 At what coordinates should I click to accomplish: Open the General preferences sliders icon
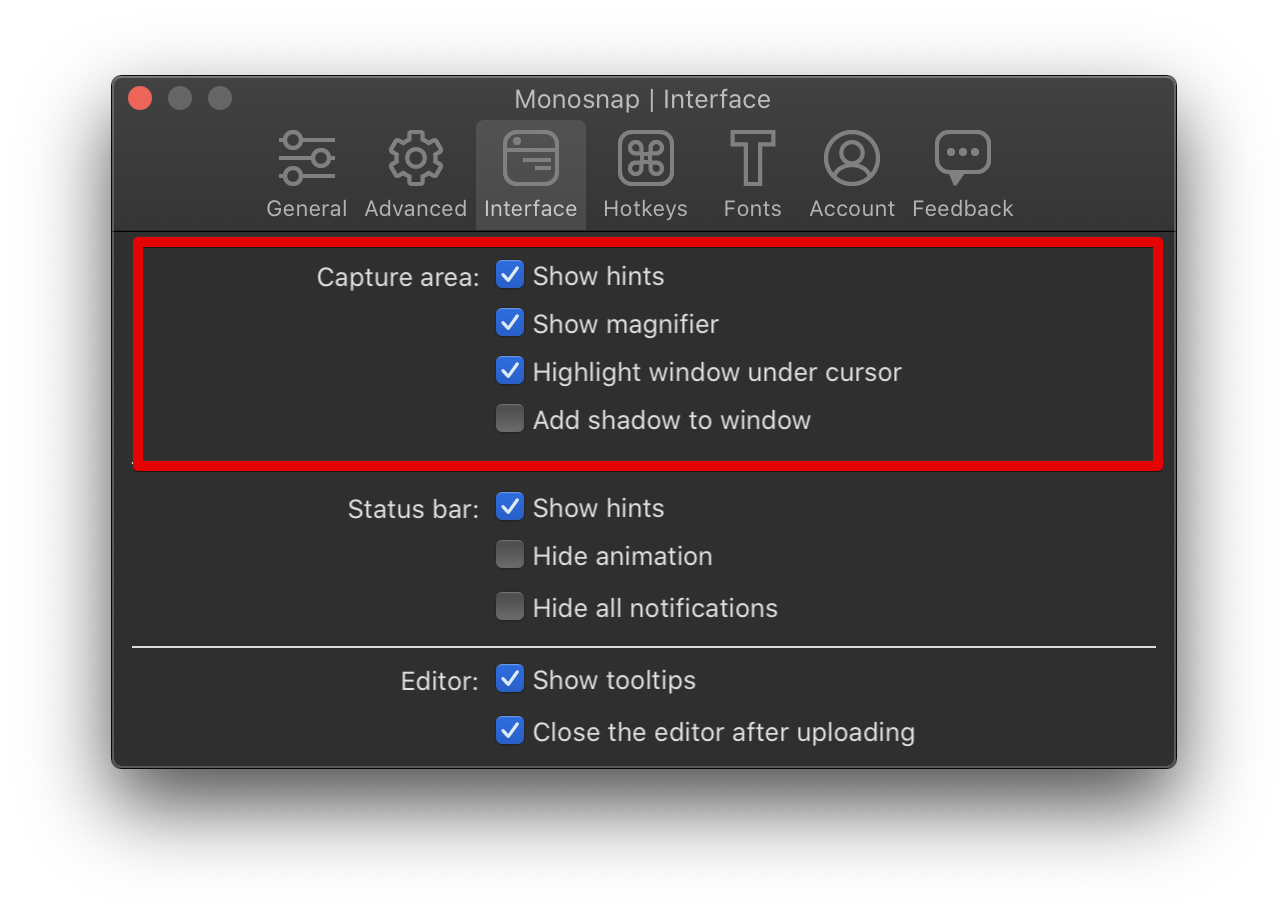tap(306, 159)
